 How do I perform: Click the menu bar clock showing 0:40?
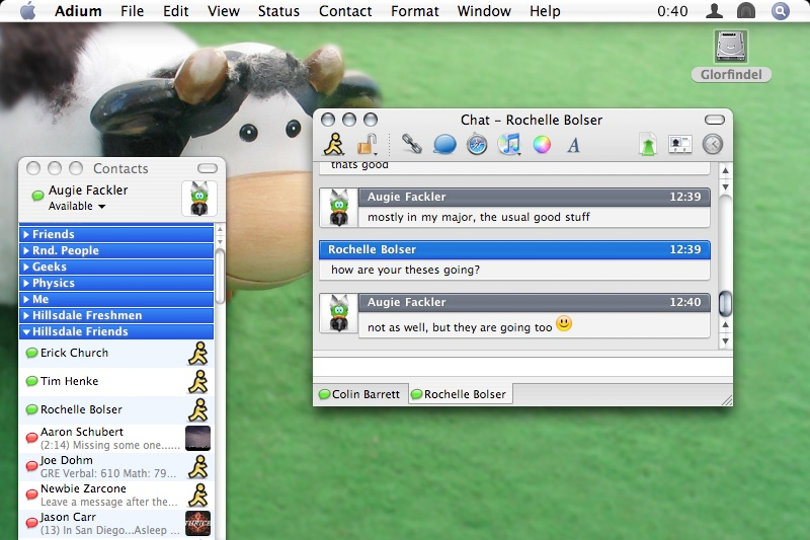[672, 11]
